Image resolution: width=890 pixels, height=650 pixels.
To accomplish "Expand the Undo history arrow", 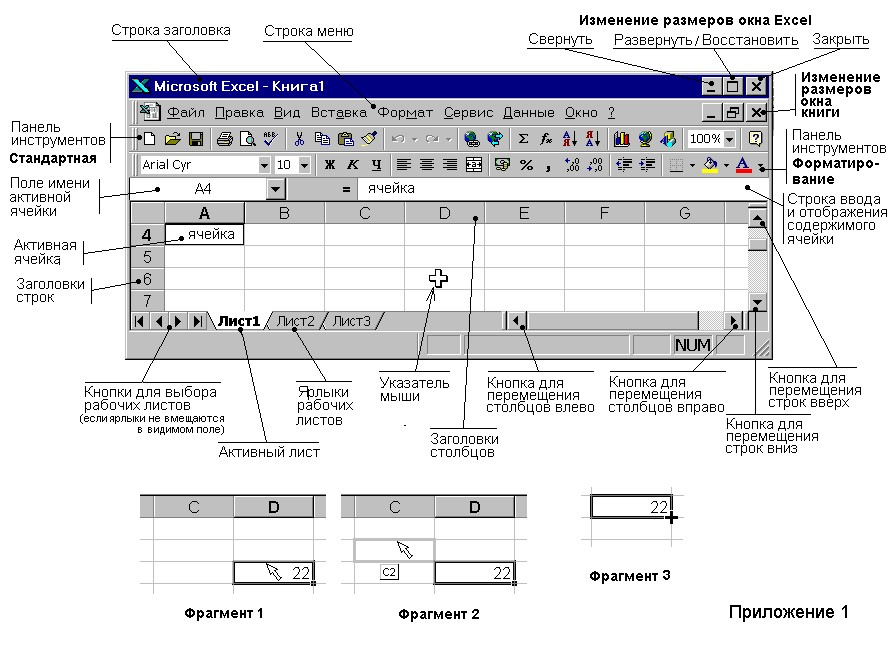I will click(x=415, y=139).
